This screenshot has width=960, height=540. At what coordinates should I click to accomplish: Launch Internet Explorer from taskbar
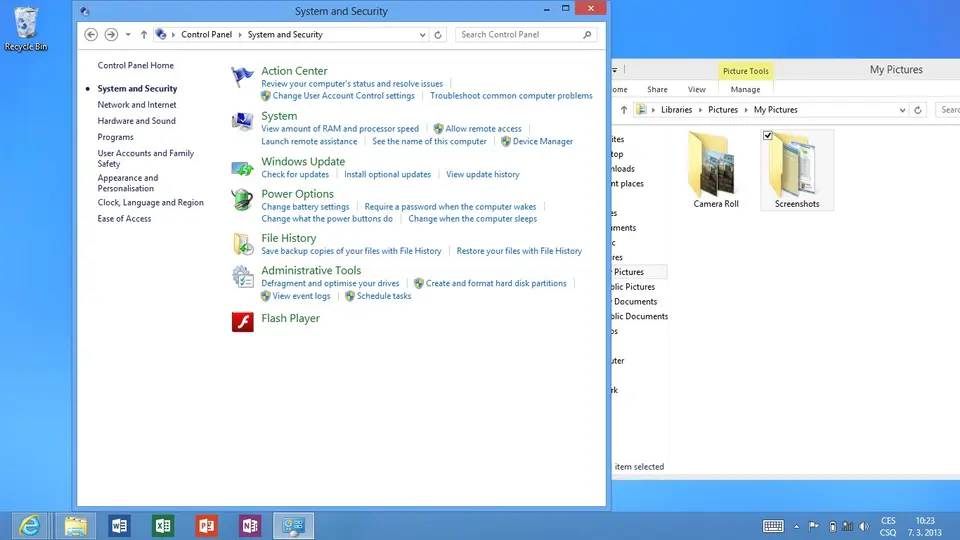click(29, 526)
